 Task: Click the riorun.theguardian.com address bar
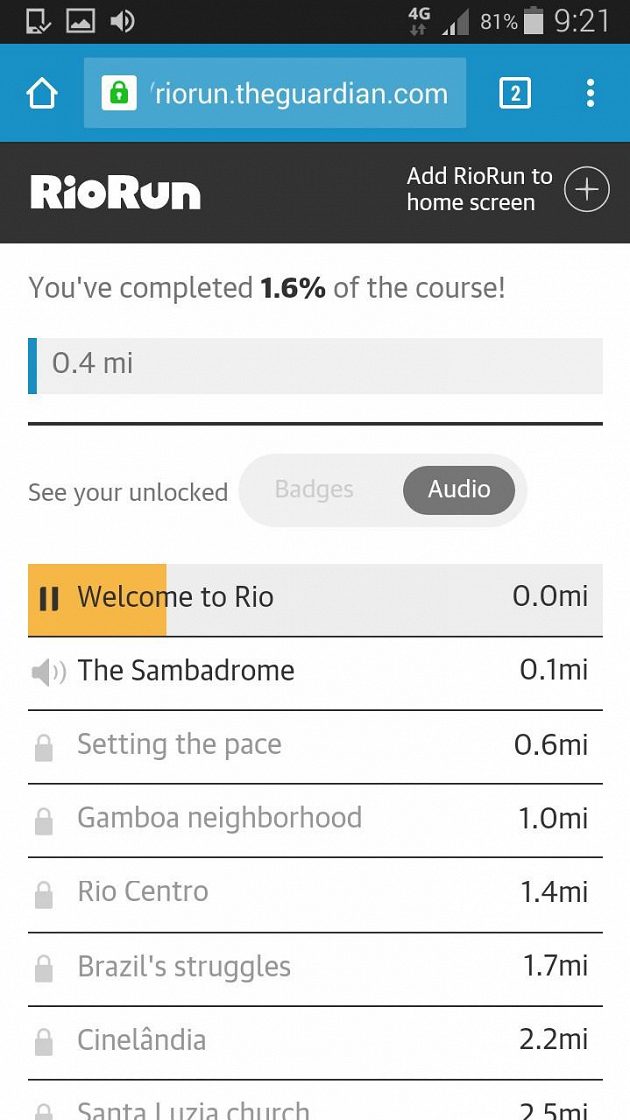pyautogui.click(x=275, y=94)
